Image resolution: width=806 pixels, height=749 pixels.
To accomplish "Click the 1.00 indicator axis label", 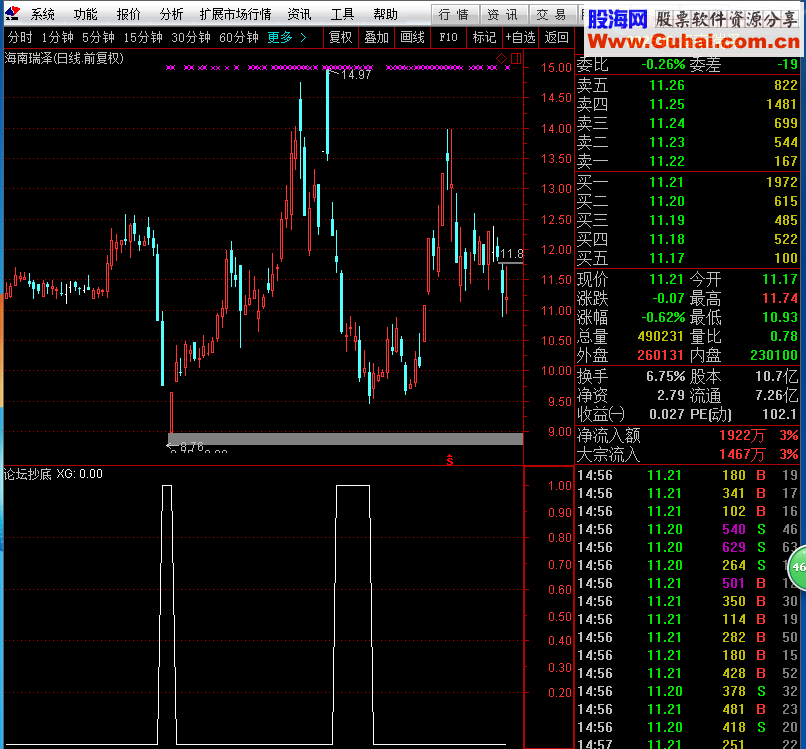I will click(559, 486).
